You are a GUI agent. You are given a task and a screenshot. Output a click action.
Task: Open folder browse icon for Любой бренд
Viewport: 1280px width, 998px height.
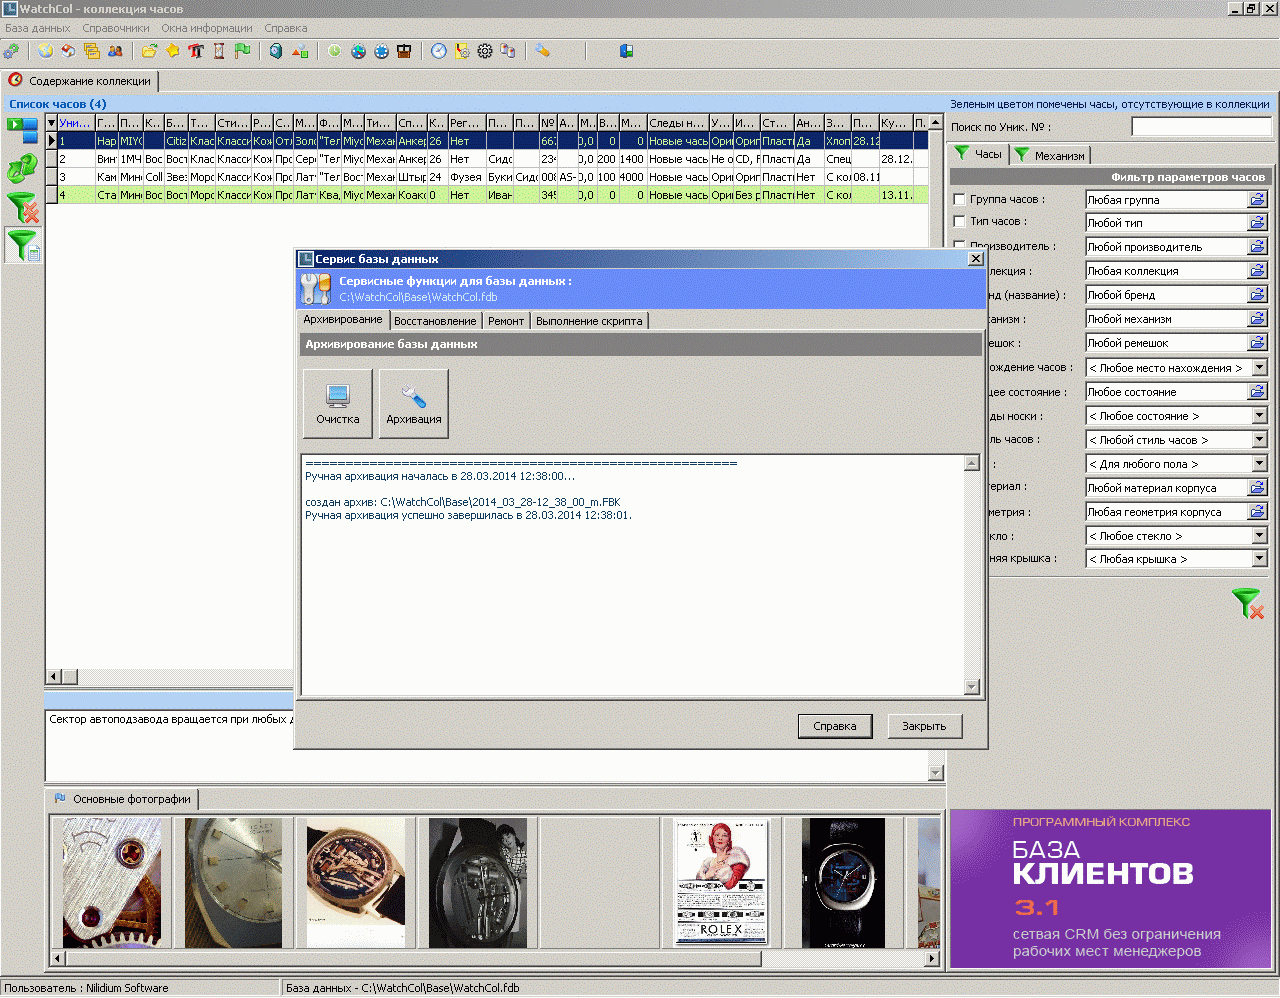point(1257,295)
